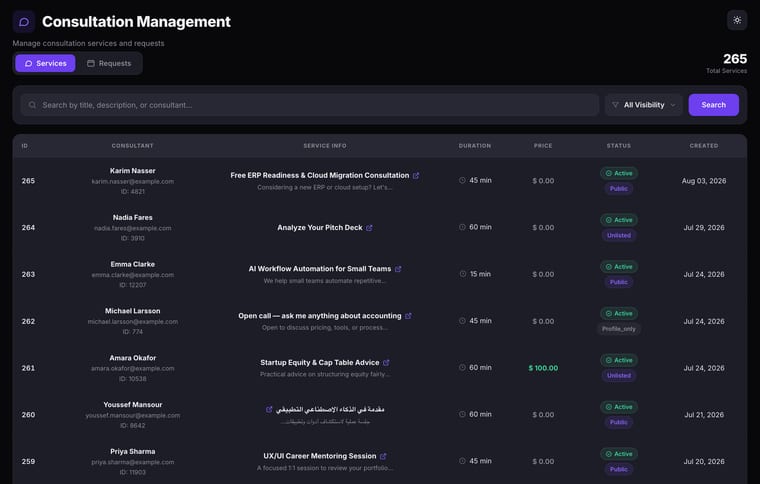Click clock icon in row 259 duration
The height and width of the screenshot is (484, 760).
point(462,461)
